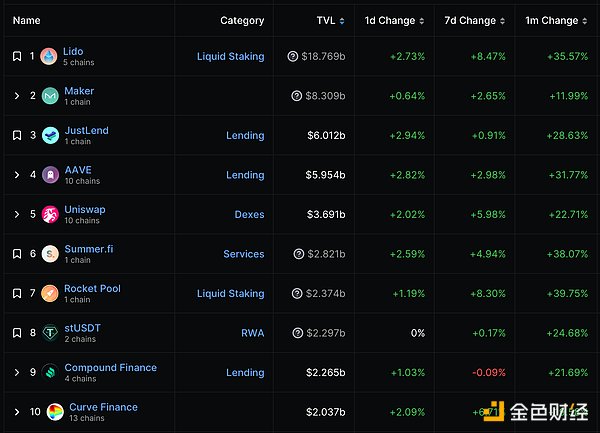This screenshot has width=600, height=433.
Task: Click the Curve Finance rainbow logo
Action: 54,412
